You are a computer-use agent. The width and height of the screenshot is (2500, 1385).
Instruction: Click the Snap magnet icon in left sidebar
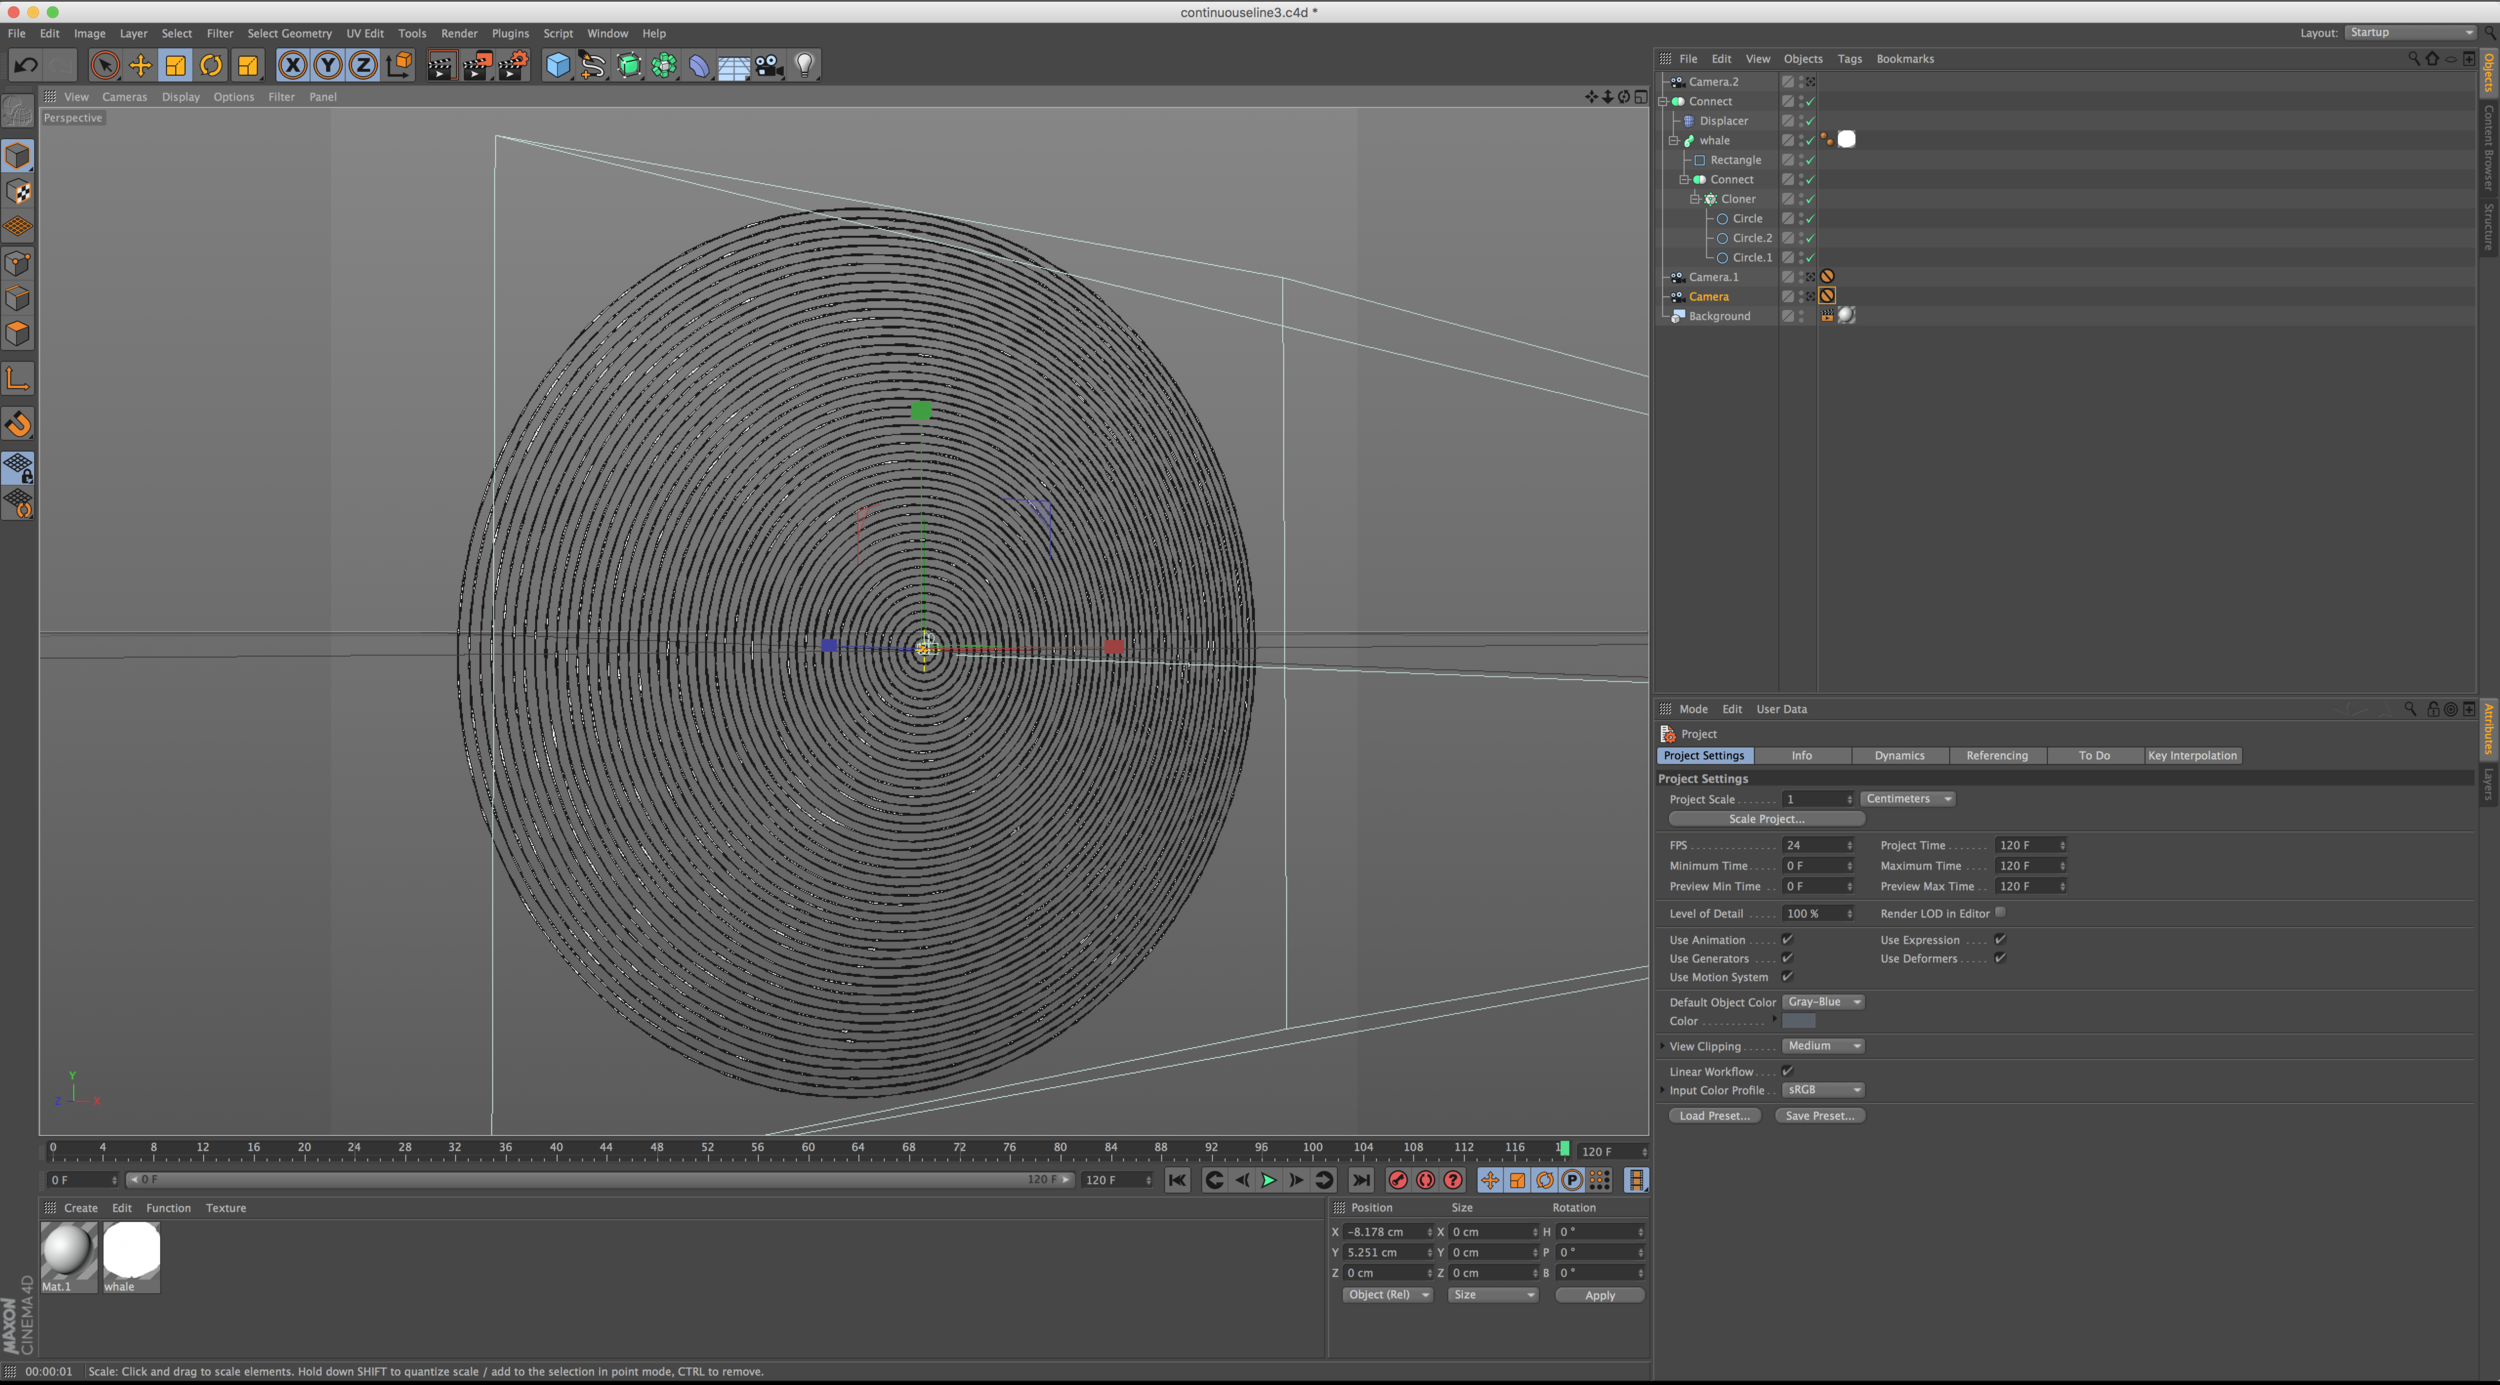point(18,424)
